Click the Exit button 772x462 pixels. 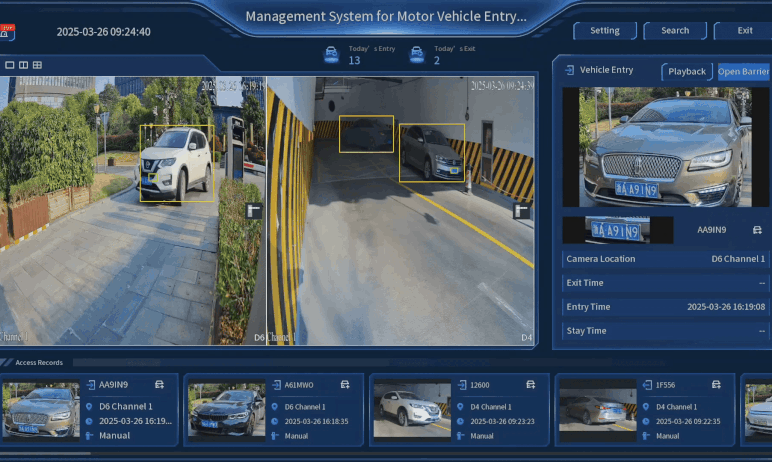(744, 31)
